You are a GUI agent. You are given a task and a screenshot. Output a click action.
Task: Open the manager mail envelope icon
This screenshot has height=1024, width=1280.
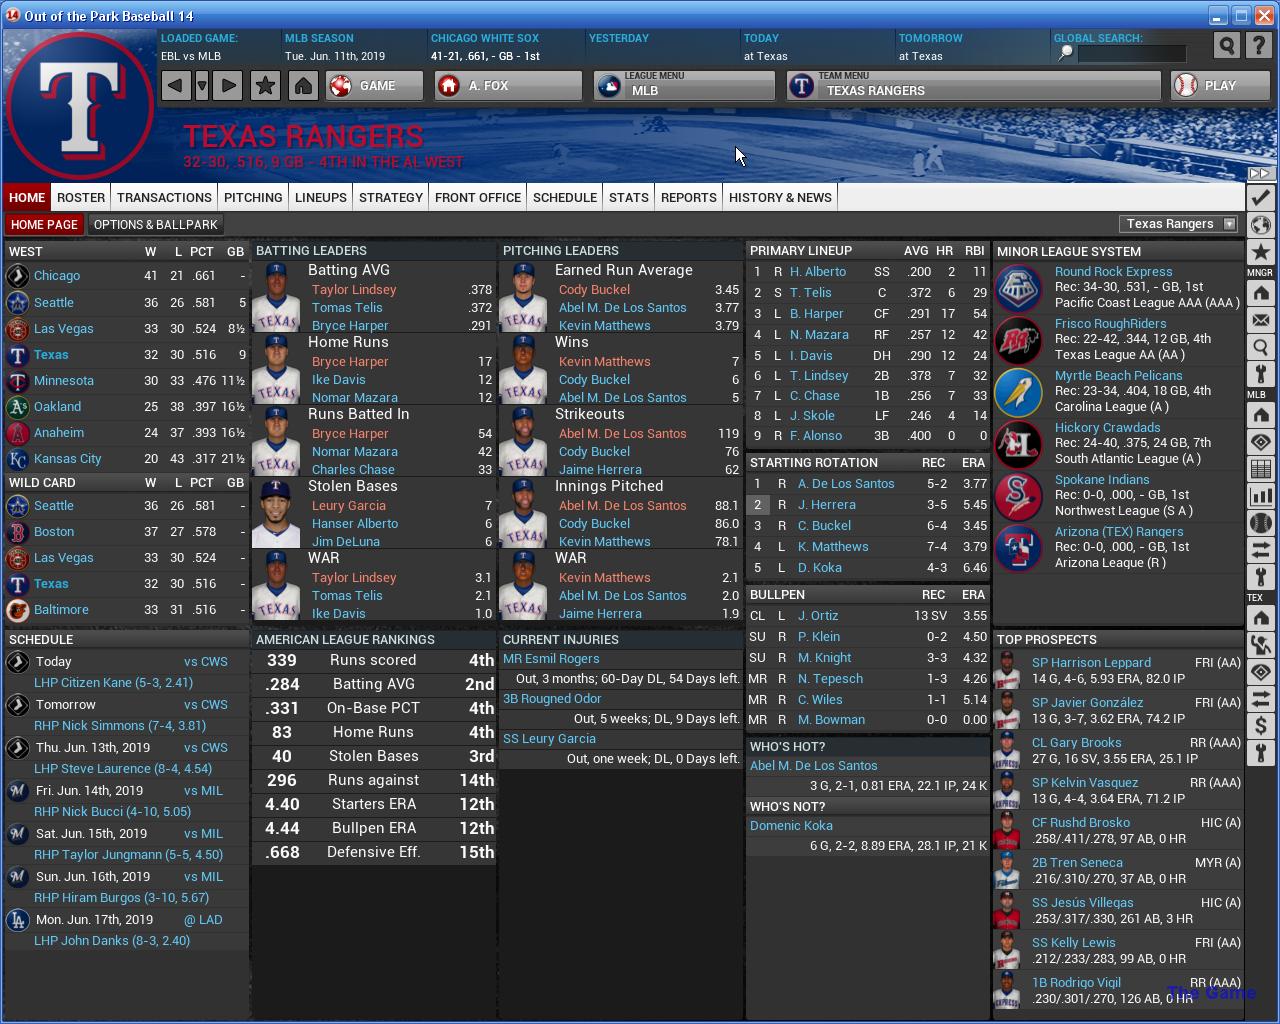1260,320
